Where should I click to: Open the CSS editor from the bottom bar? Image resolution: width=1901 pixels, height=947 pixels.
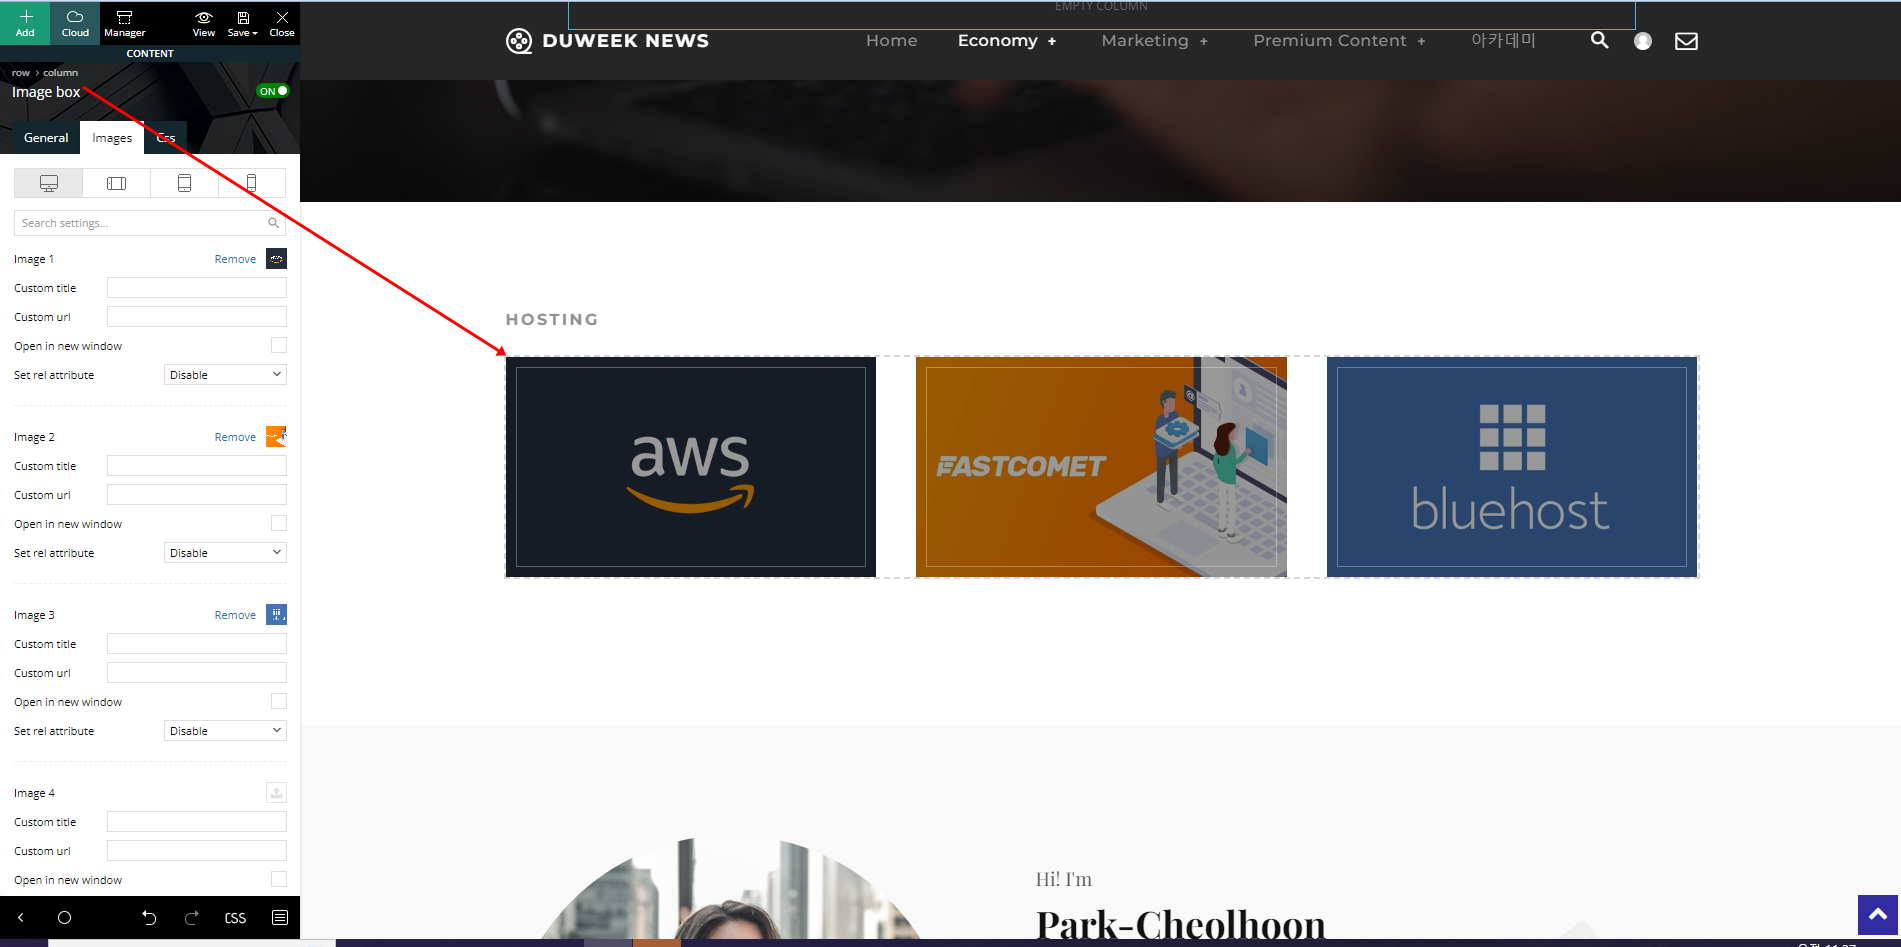click(235, 918)
